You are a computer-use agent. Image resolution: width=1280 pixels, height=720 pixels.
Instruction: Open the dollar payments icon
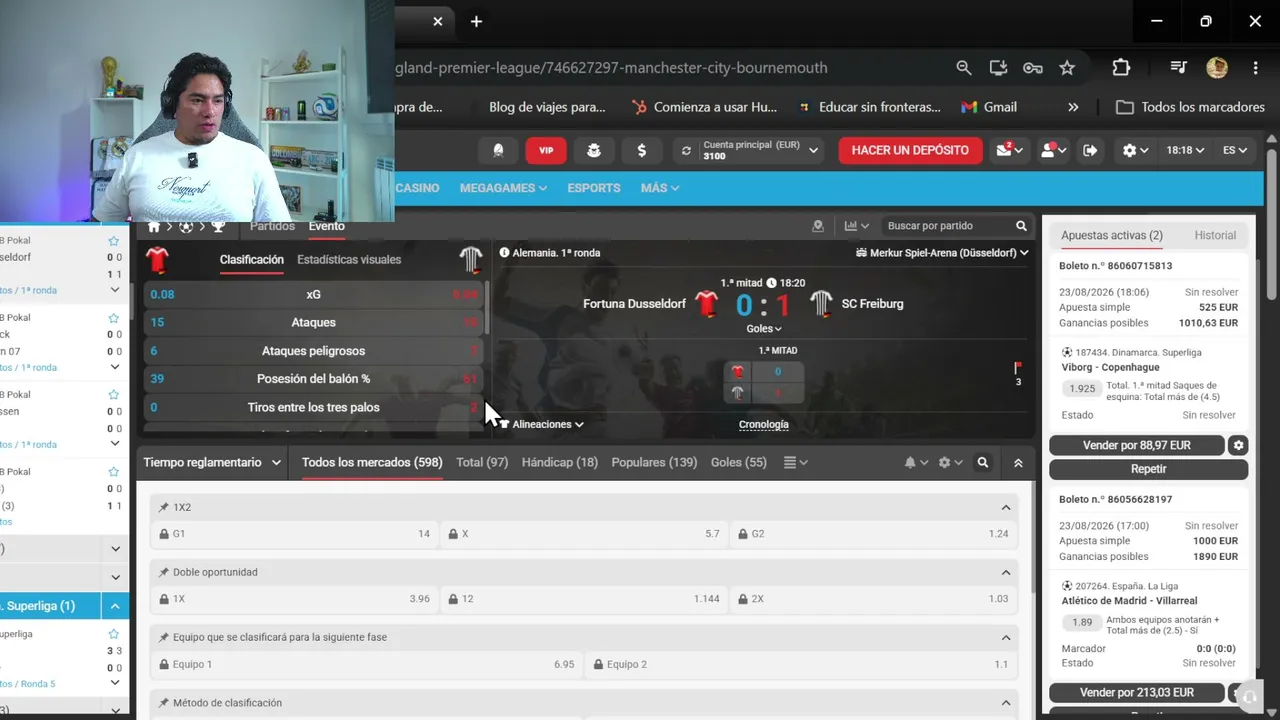click(642, 150)
